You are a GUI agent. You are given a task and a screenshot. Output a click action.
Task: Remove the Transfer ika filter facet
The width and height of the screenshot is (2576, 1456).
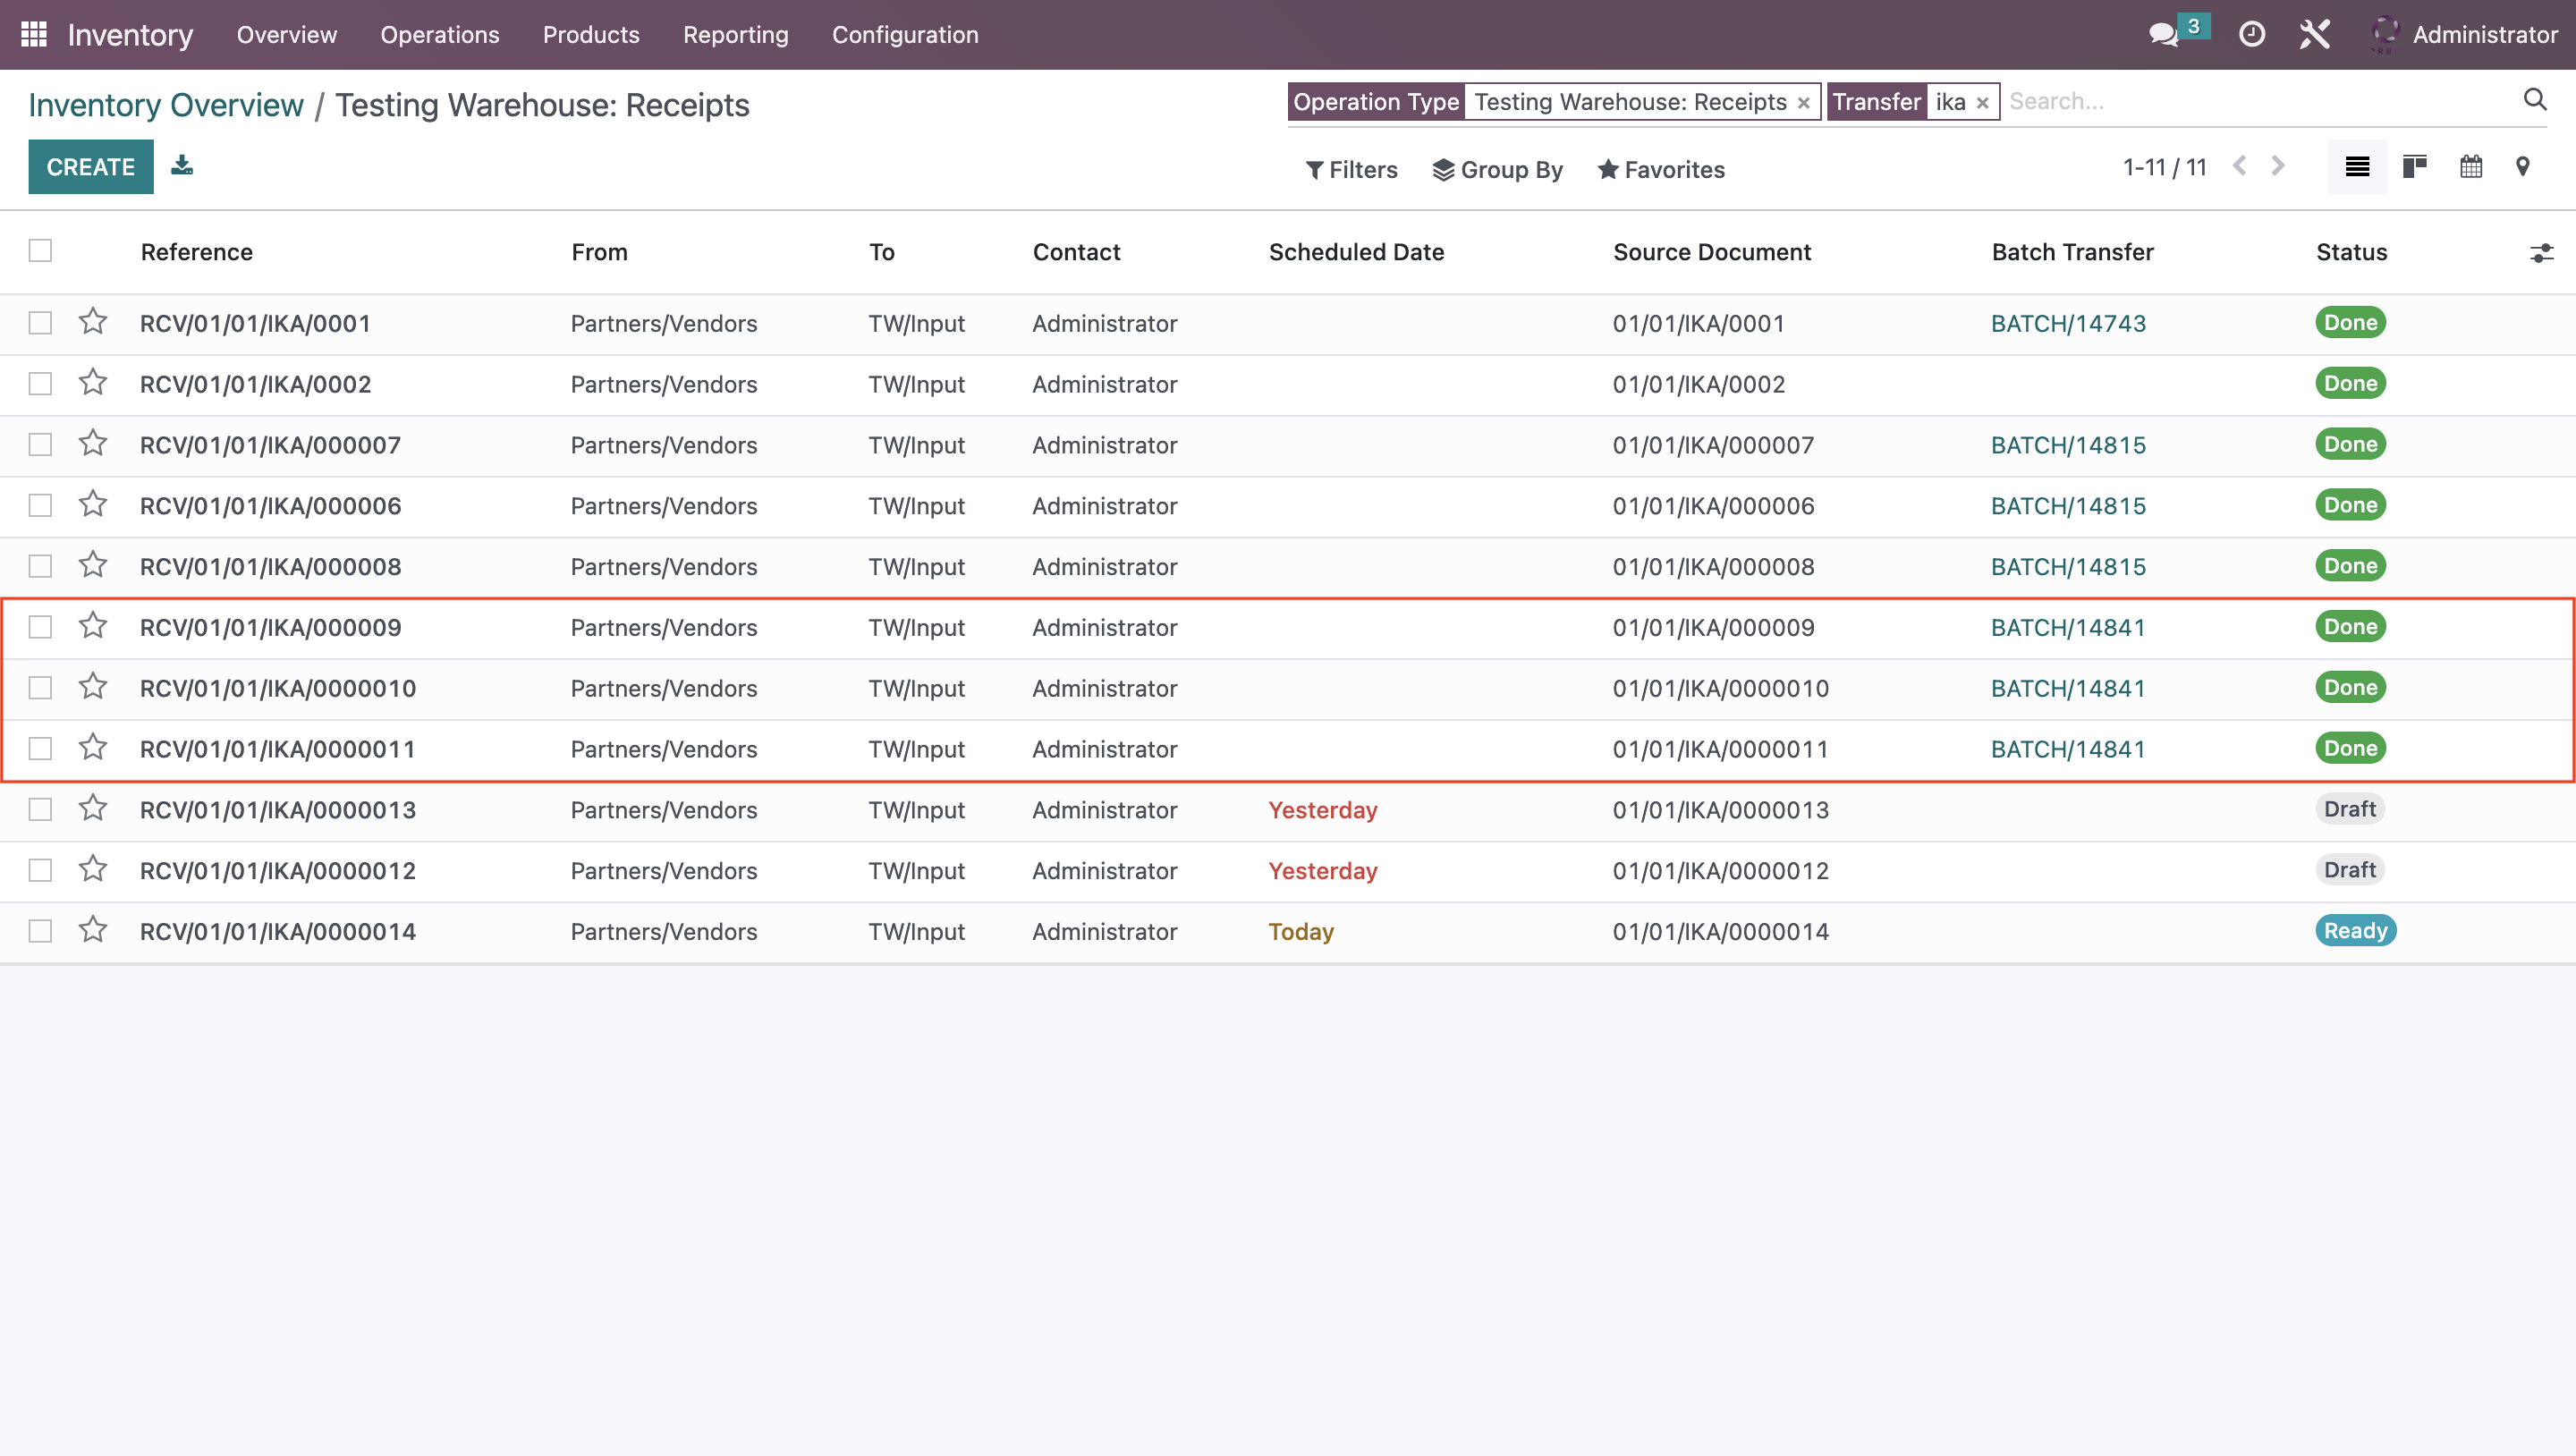point(1982,103)
